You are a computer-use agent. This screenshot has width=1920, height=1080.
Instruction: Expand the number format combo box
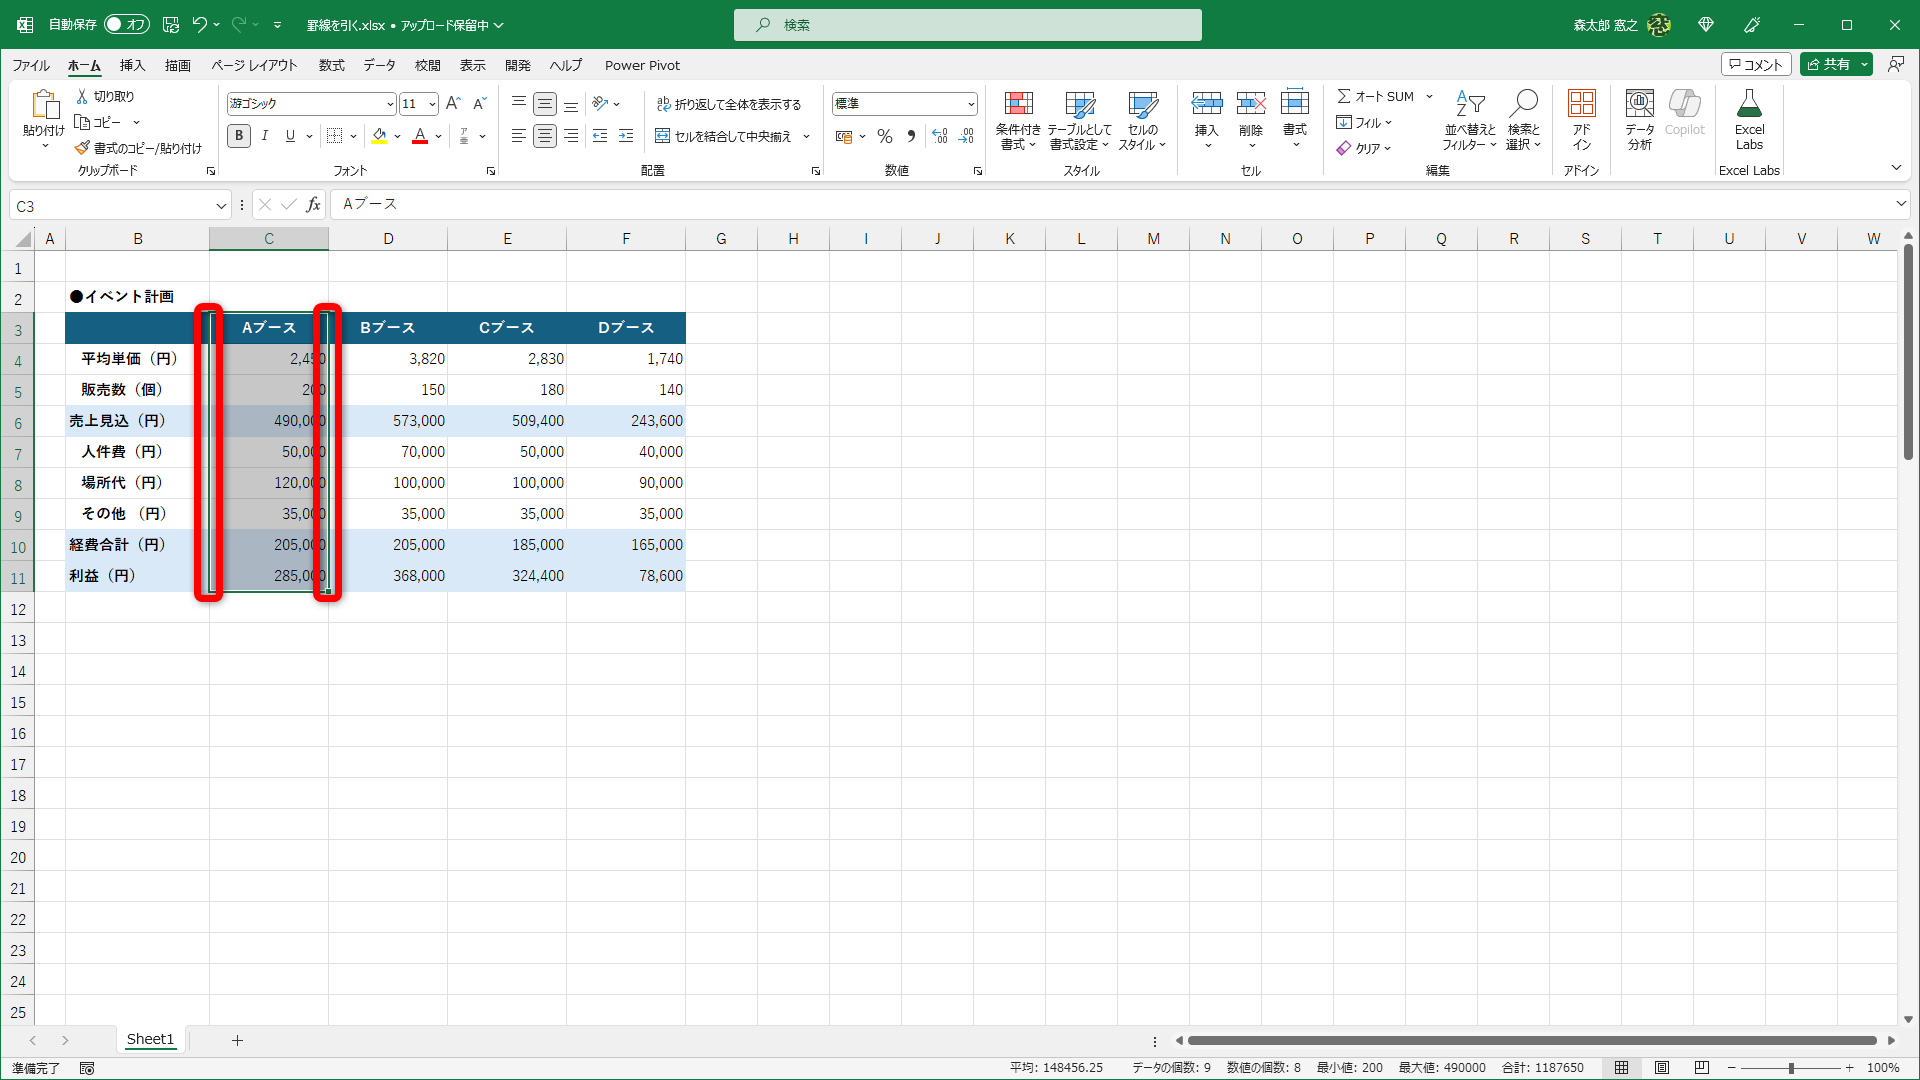[970, 104]
